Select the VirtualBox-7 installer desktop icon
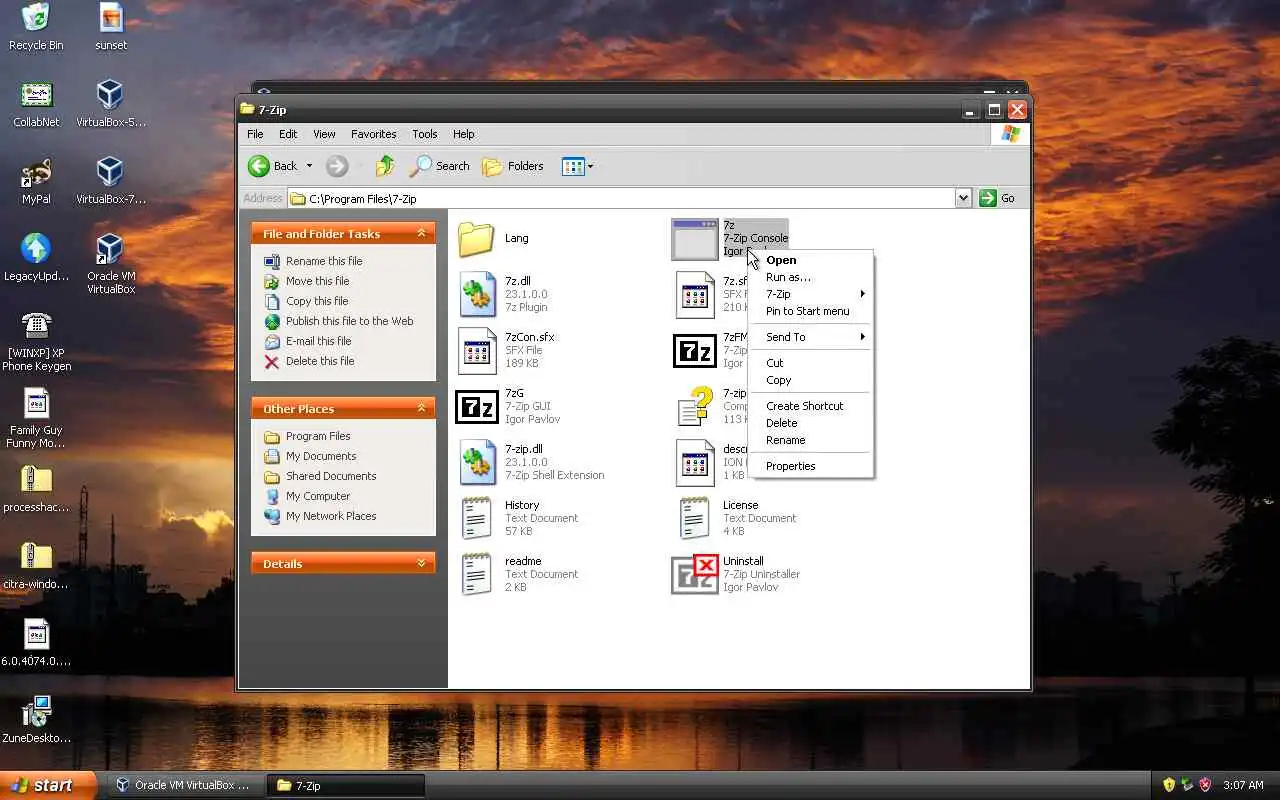Screen dimensions: 1280x800 (x=110, y=172)
